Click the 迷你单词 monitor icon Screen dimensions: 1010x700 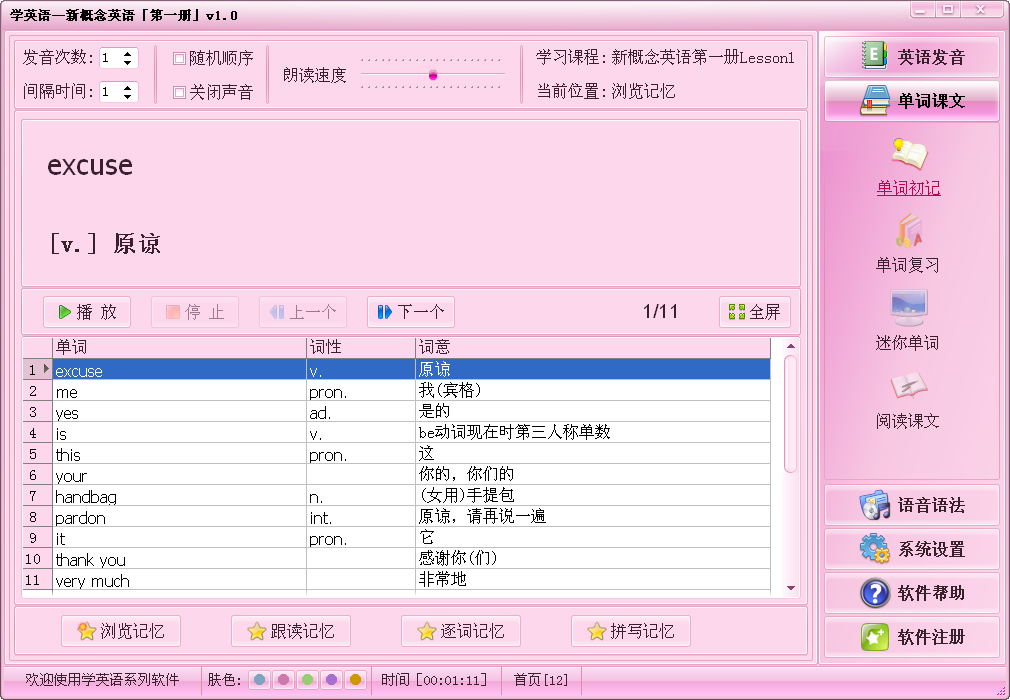(x=908, y=308)
